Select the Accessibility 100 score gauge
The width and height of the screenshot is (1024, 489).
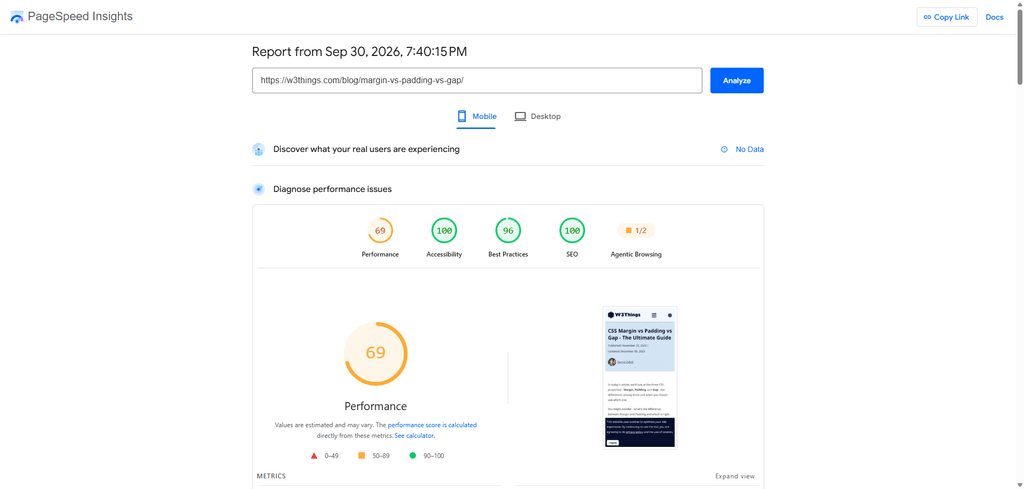pyautogui.click(x=444, y=230)
